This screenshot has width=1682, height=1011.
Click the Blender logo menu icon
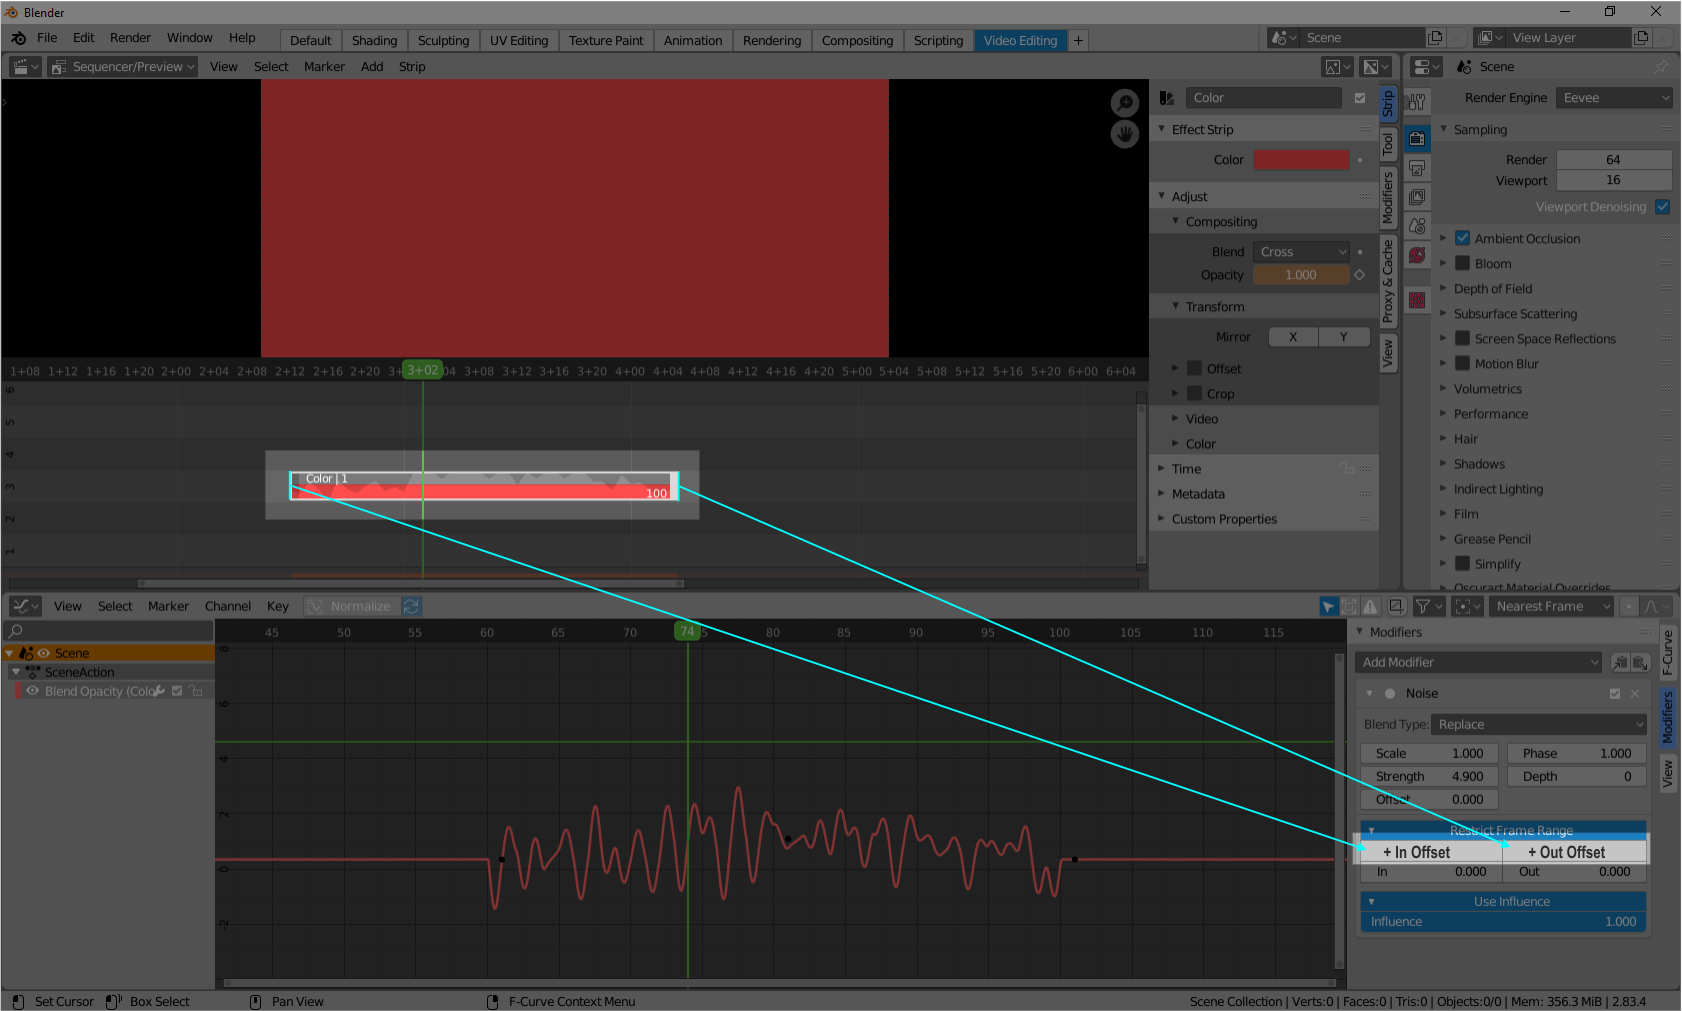(x=19, y=38)
